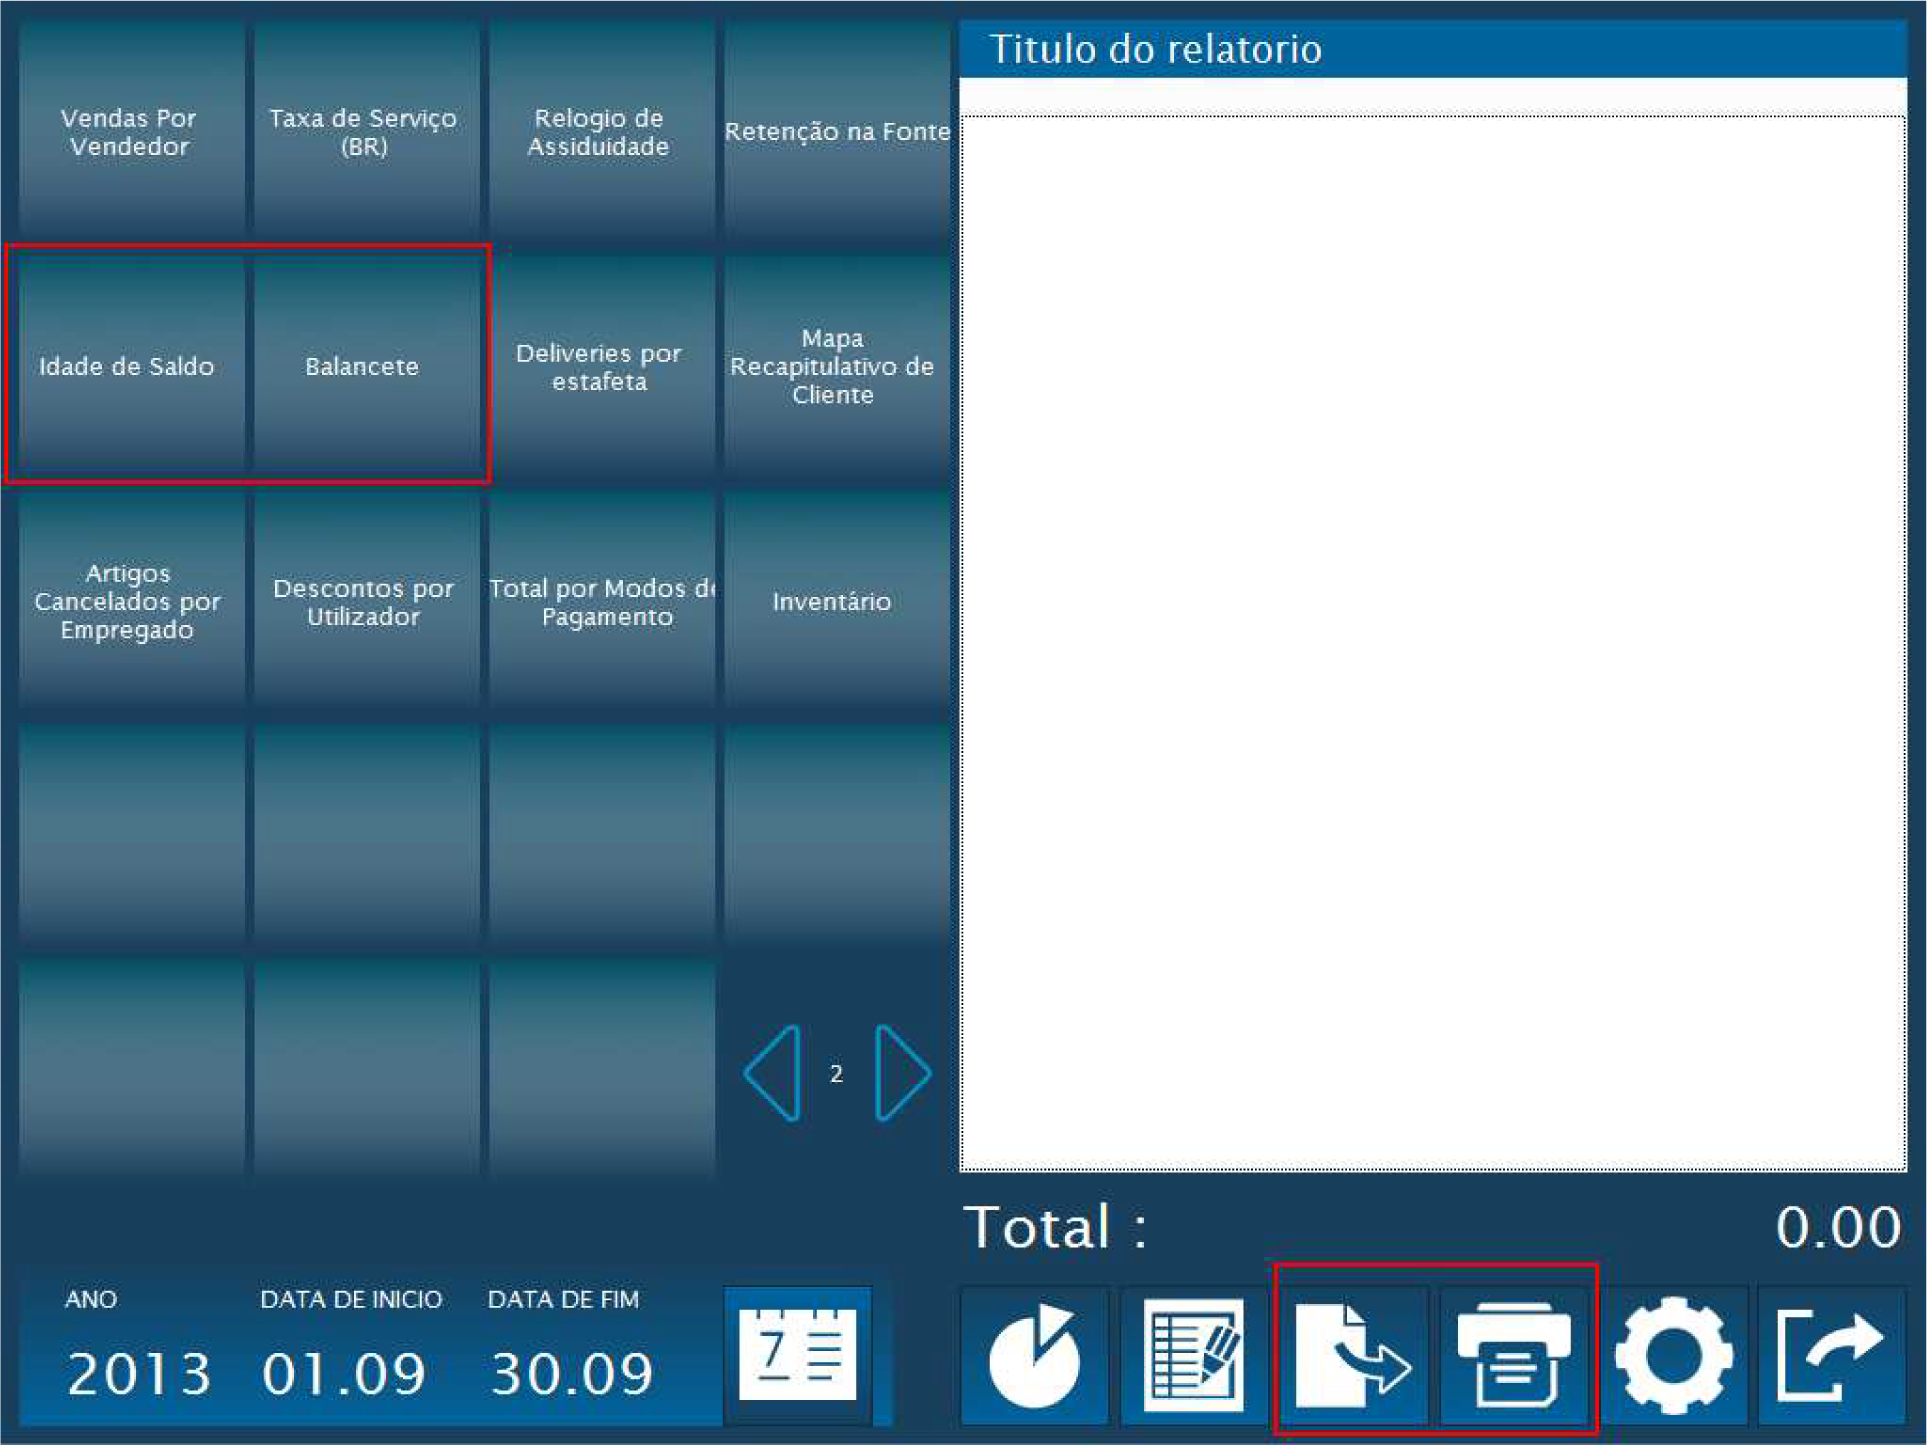Click the export document arrow icon
This screenshot has width=1927, height=1446.
click(1353, 1355)
